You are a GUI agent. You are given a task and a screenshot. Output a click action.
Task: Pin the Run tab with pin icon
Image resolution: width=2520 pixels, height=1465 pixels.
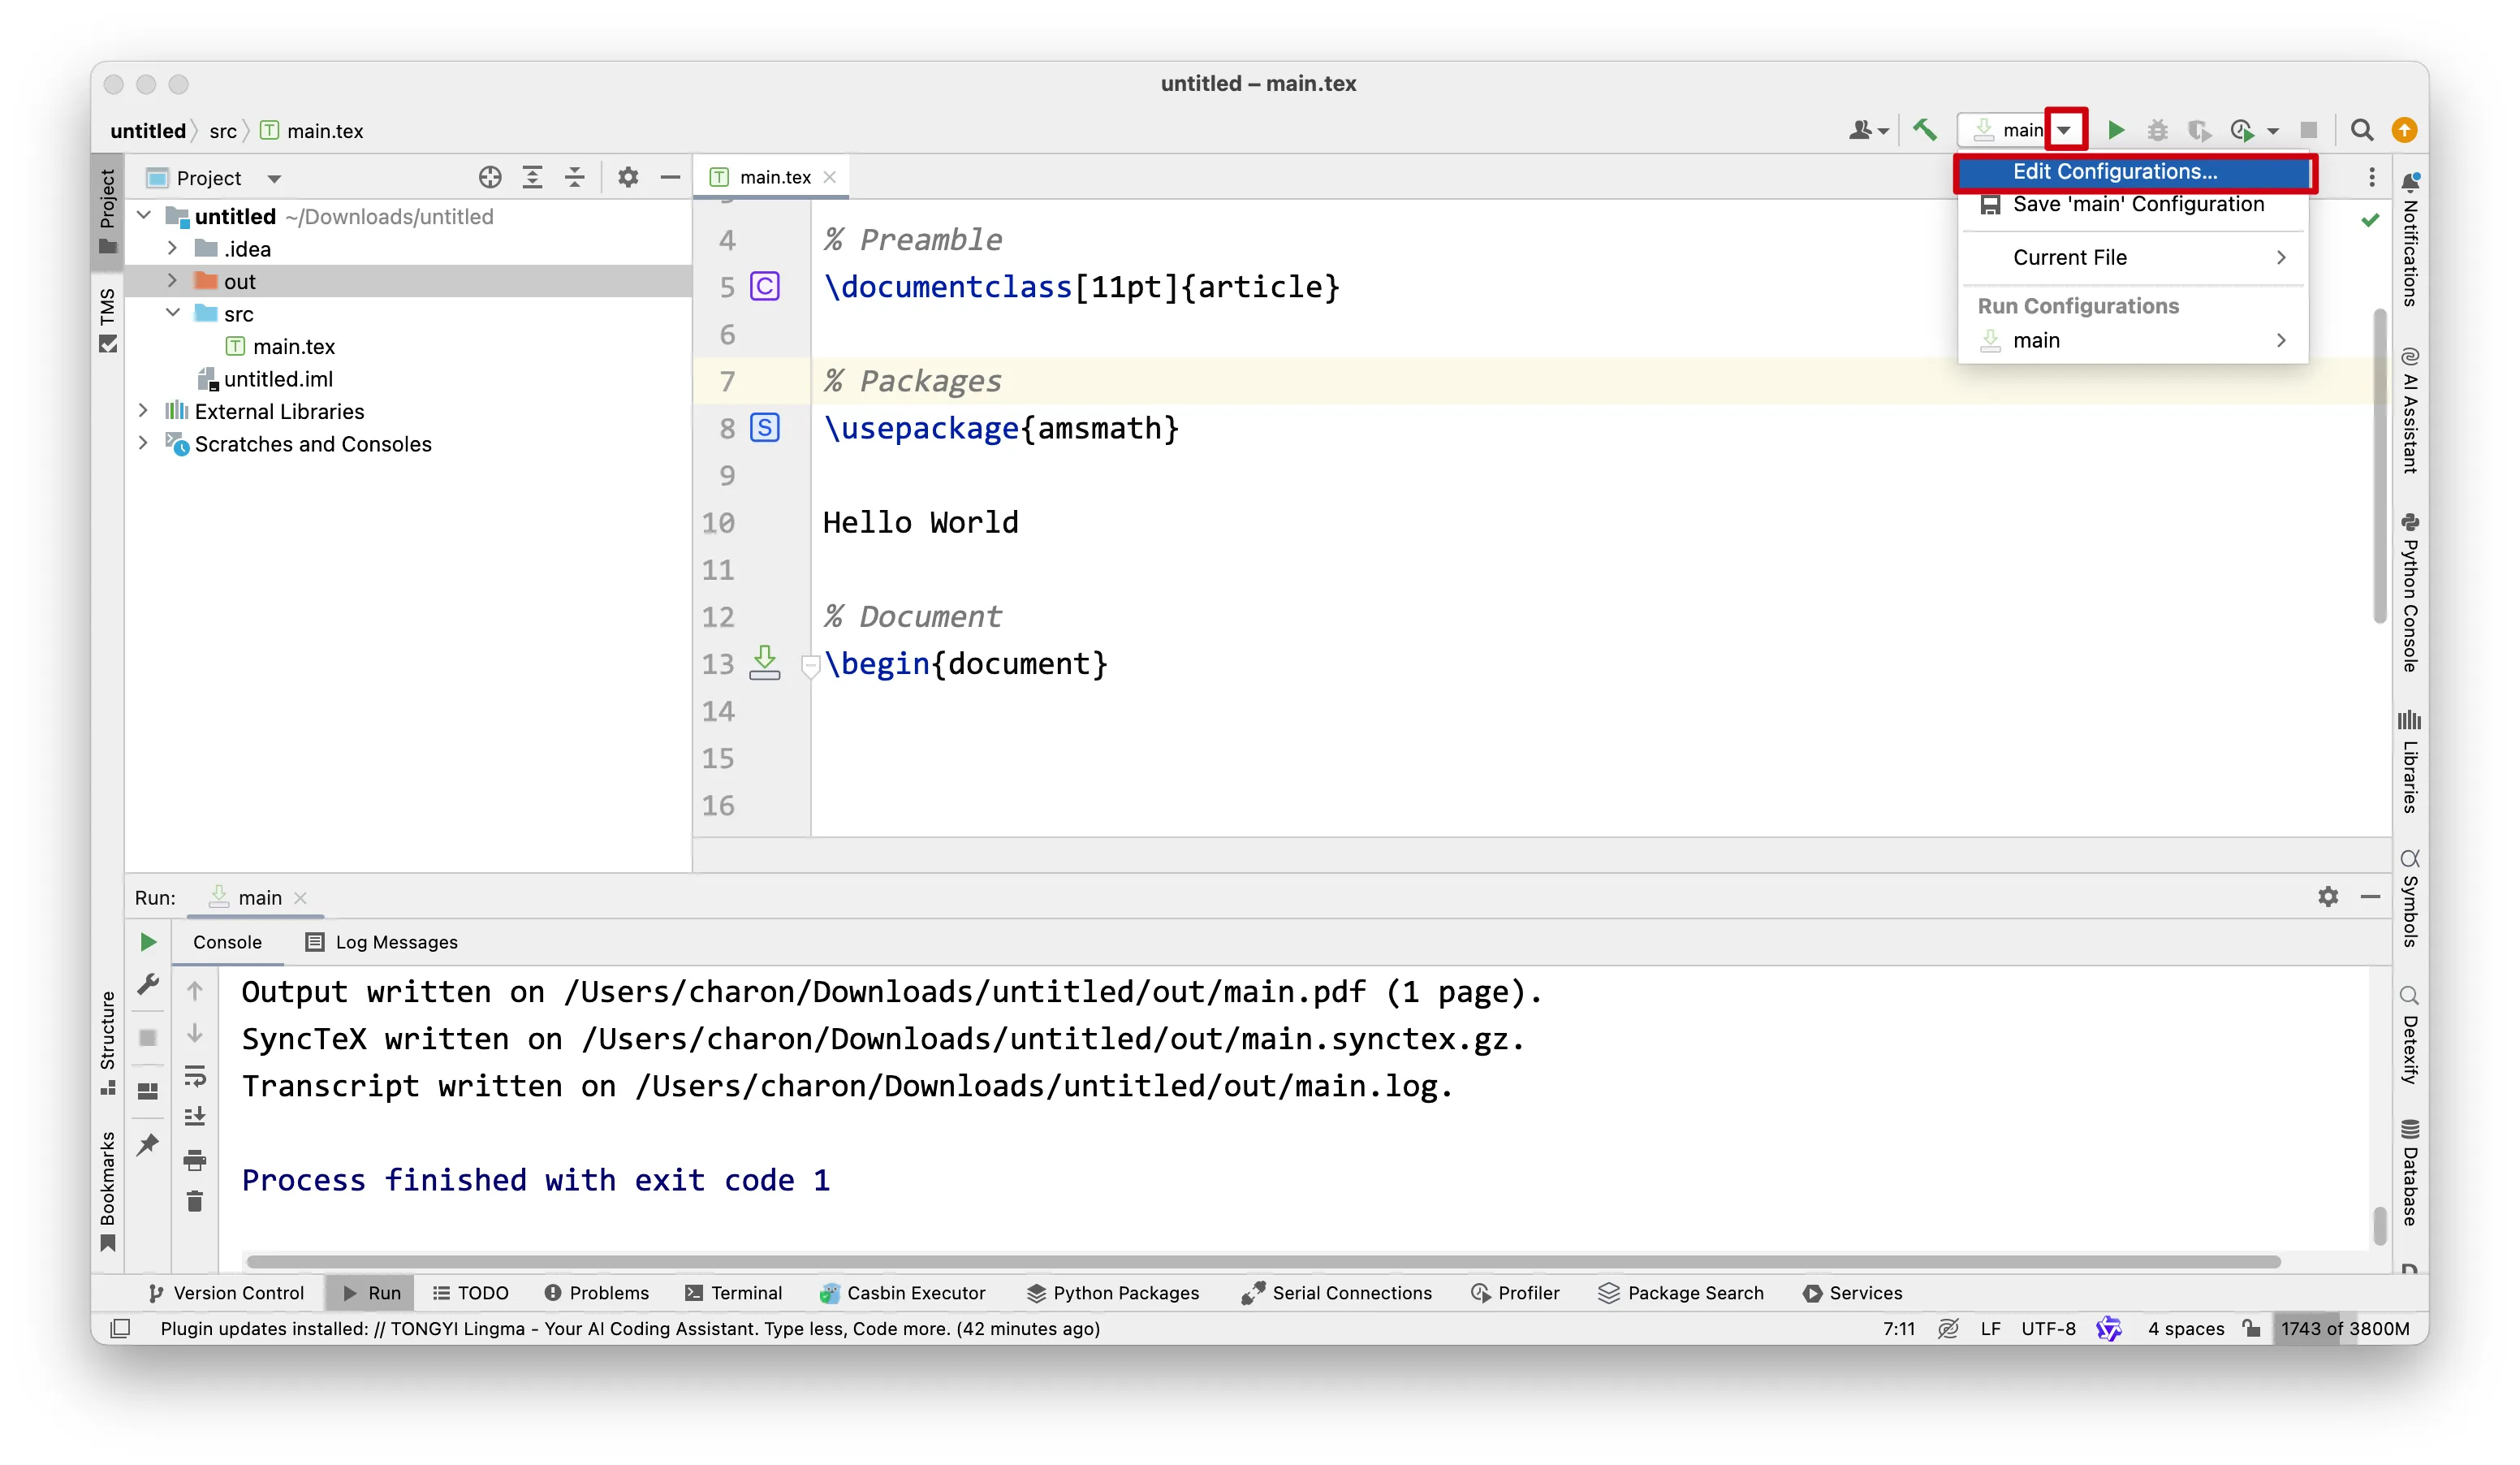(x=147, y=1144)
